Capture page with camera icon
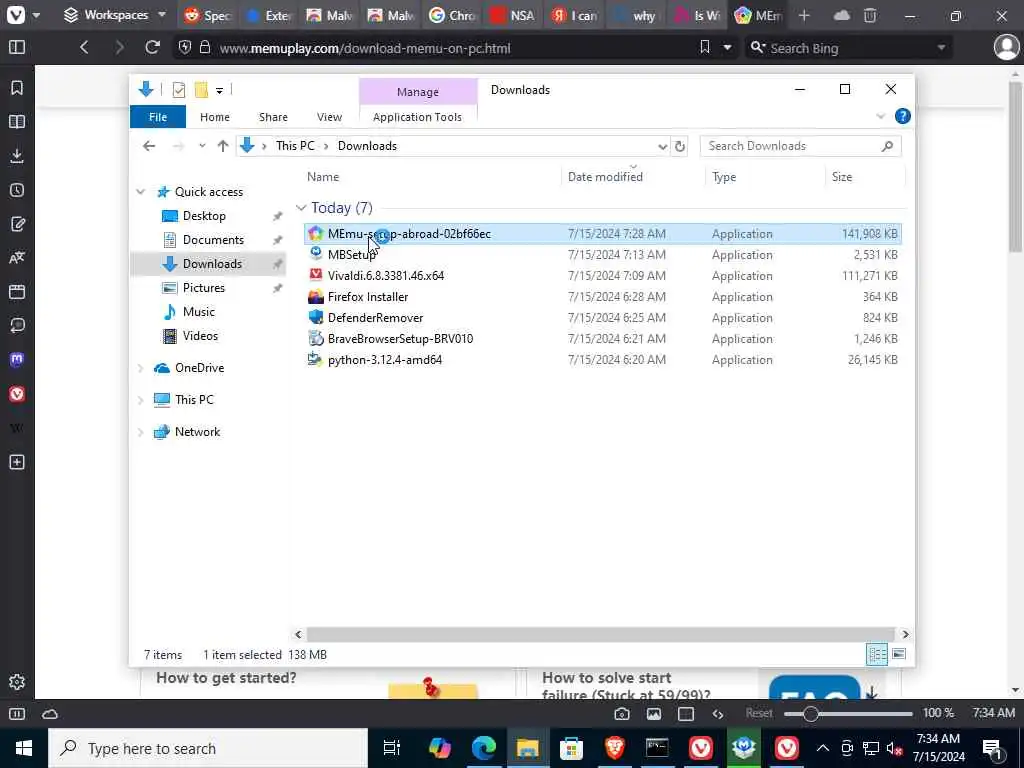The width and height of the screenshot is (1024, 768). (622, 714)
